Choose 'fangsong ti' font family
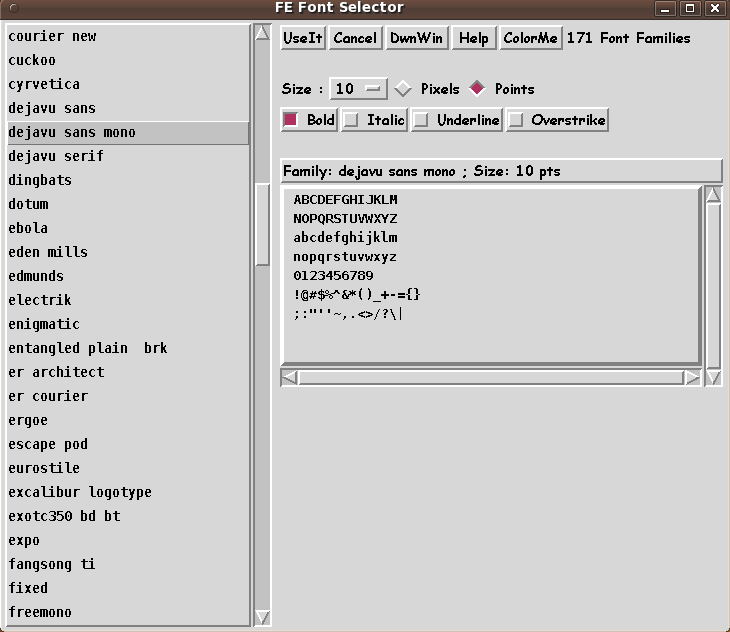This screenshot has width=730, height=632. (128, 565)
